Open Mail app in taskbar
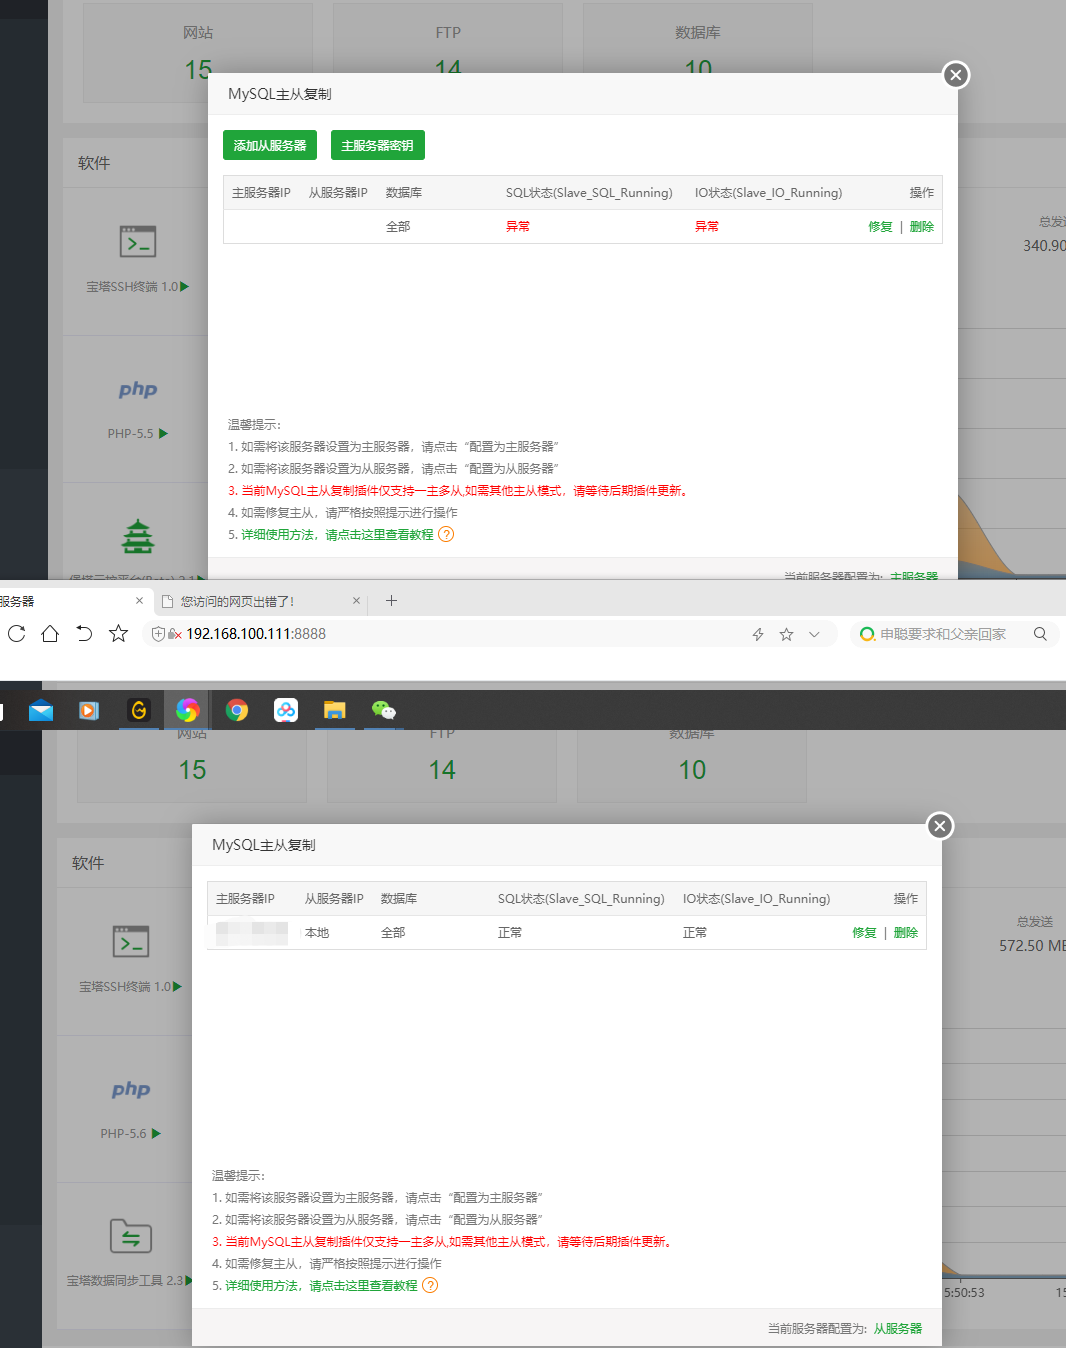This screenshot has height=1348, width=1066. click(41, 711)
